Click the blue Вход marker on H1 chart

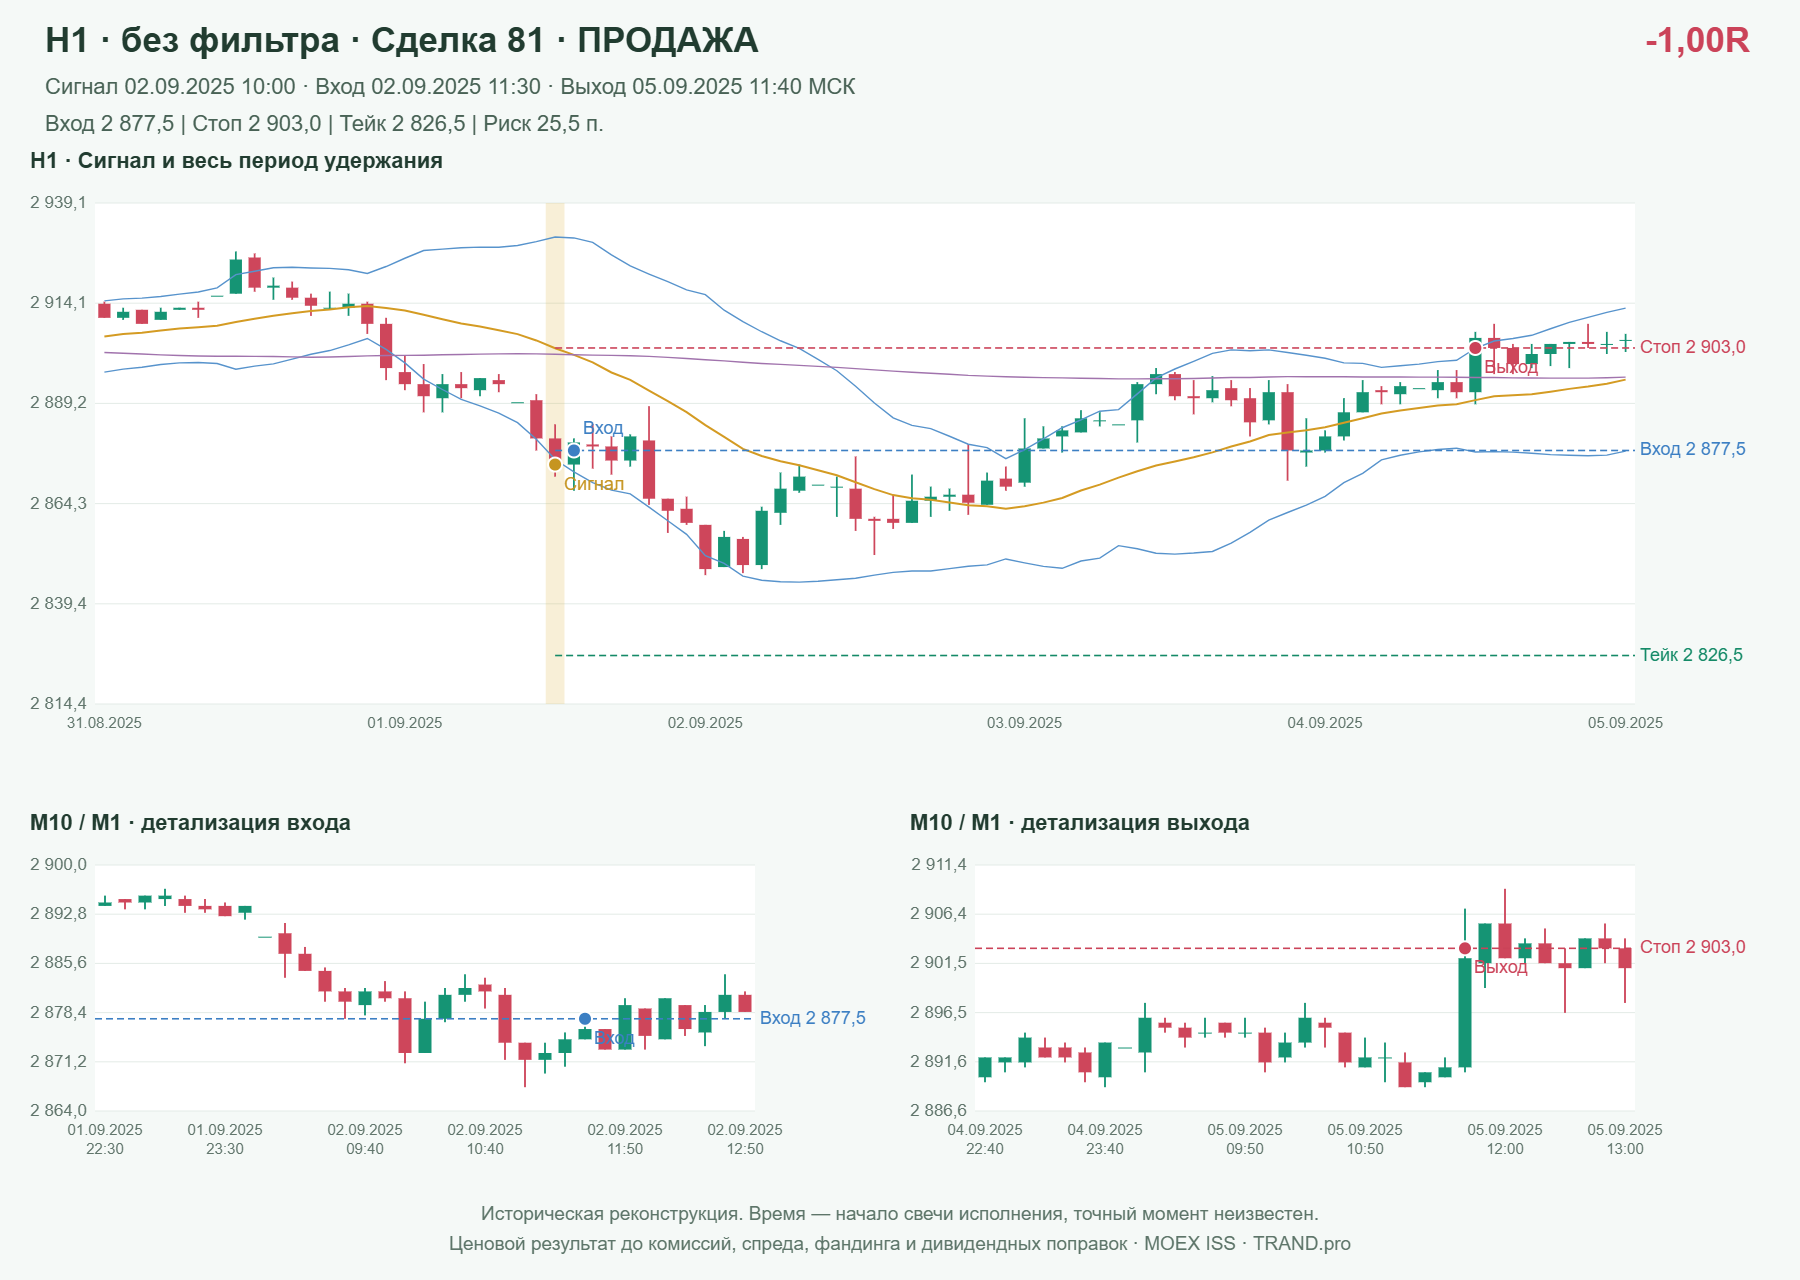(574, 451)
